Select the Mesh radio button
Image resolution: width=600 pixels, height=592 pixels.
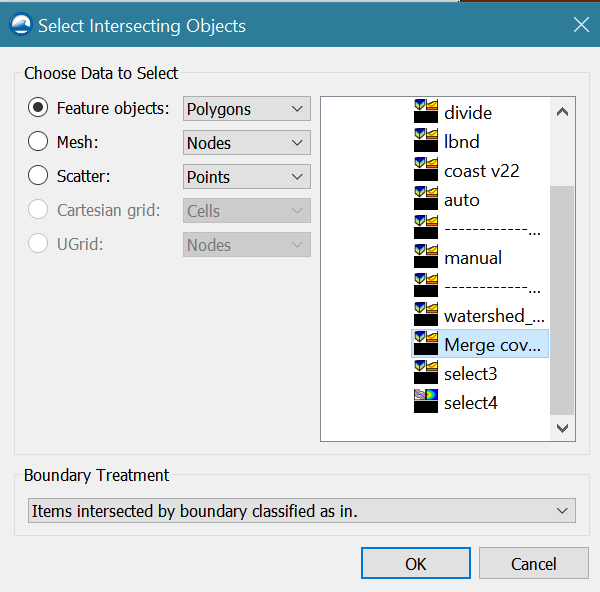pos(38,142)
